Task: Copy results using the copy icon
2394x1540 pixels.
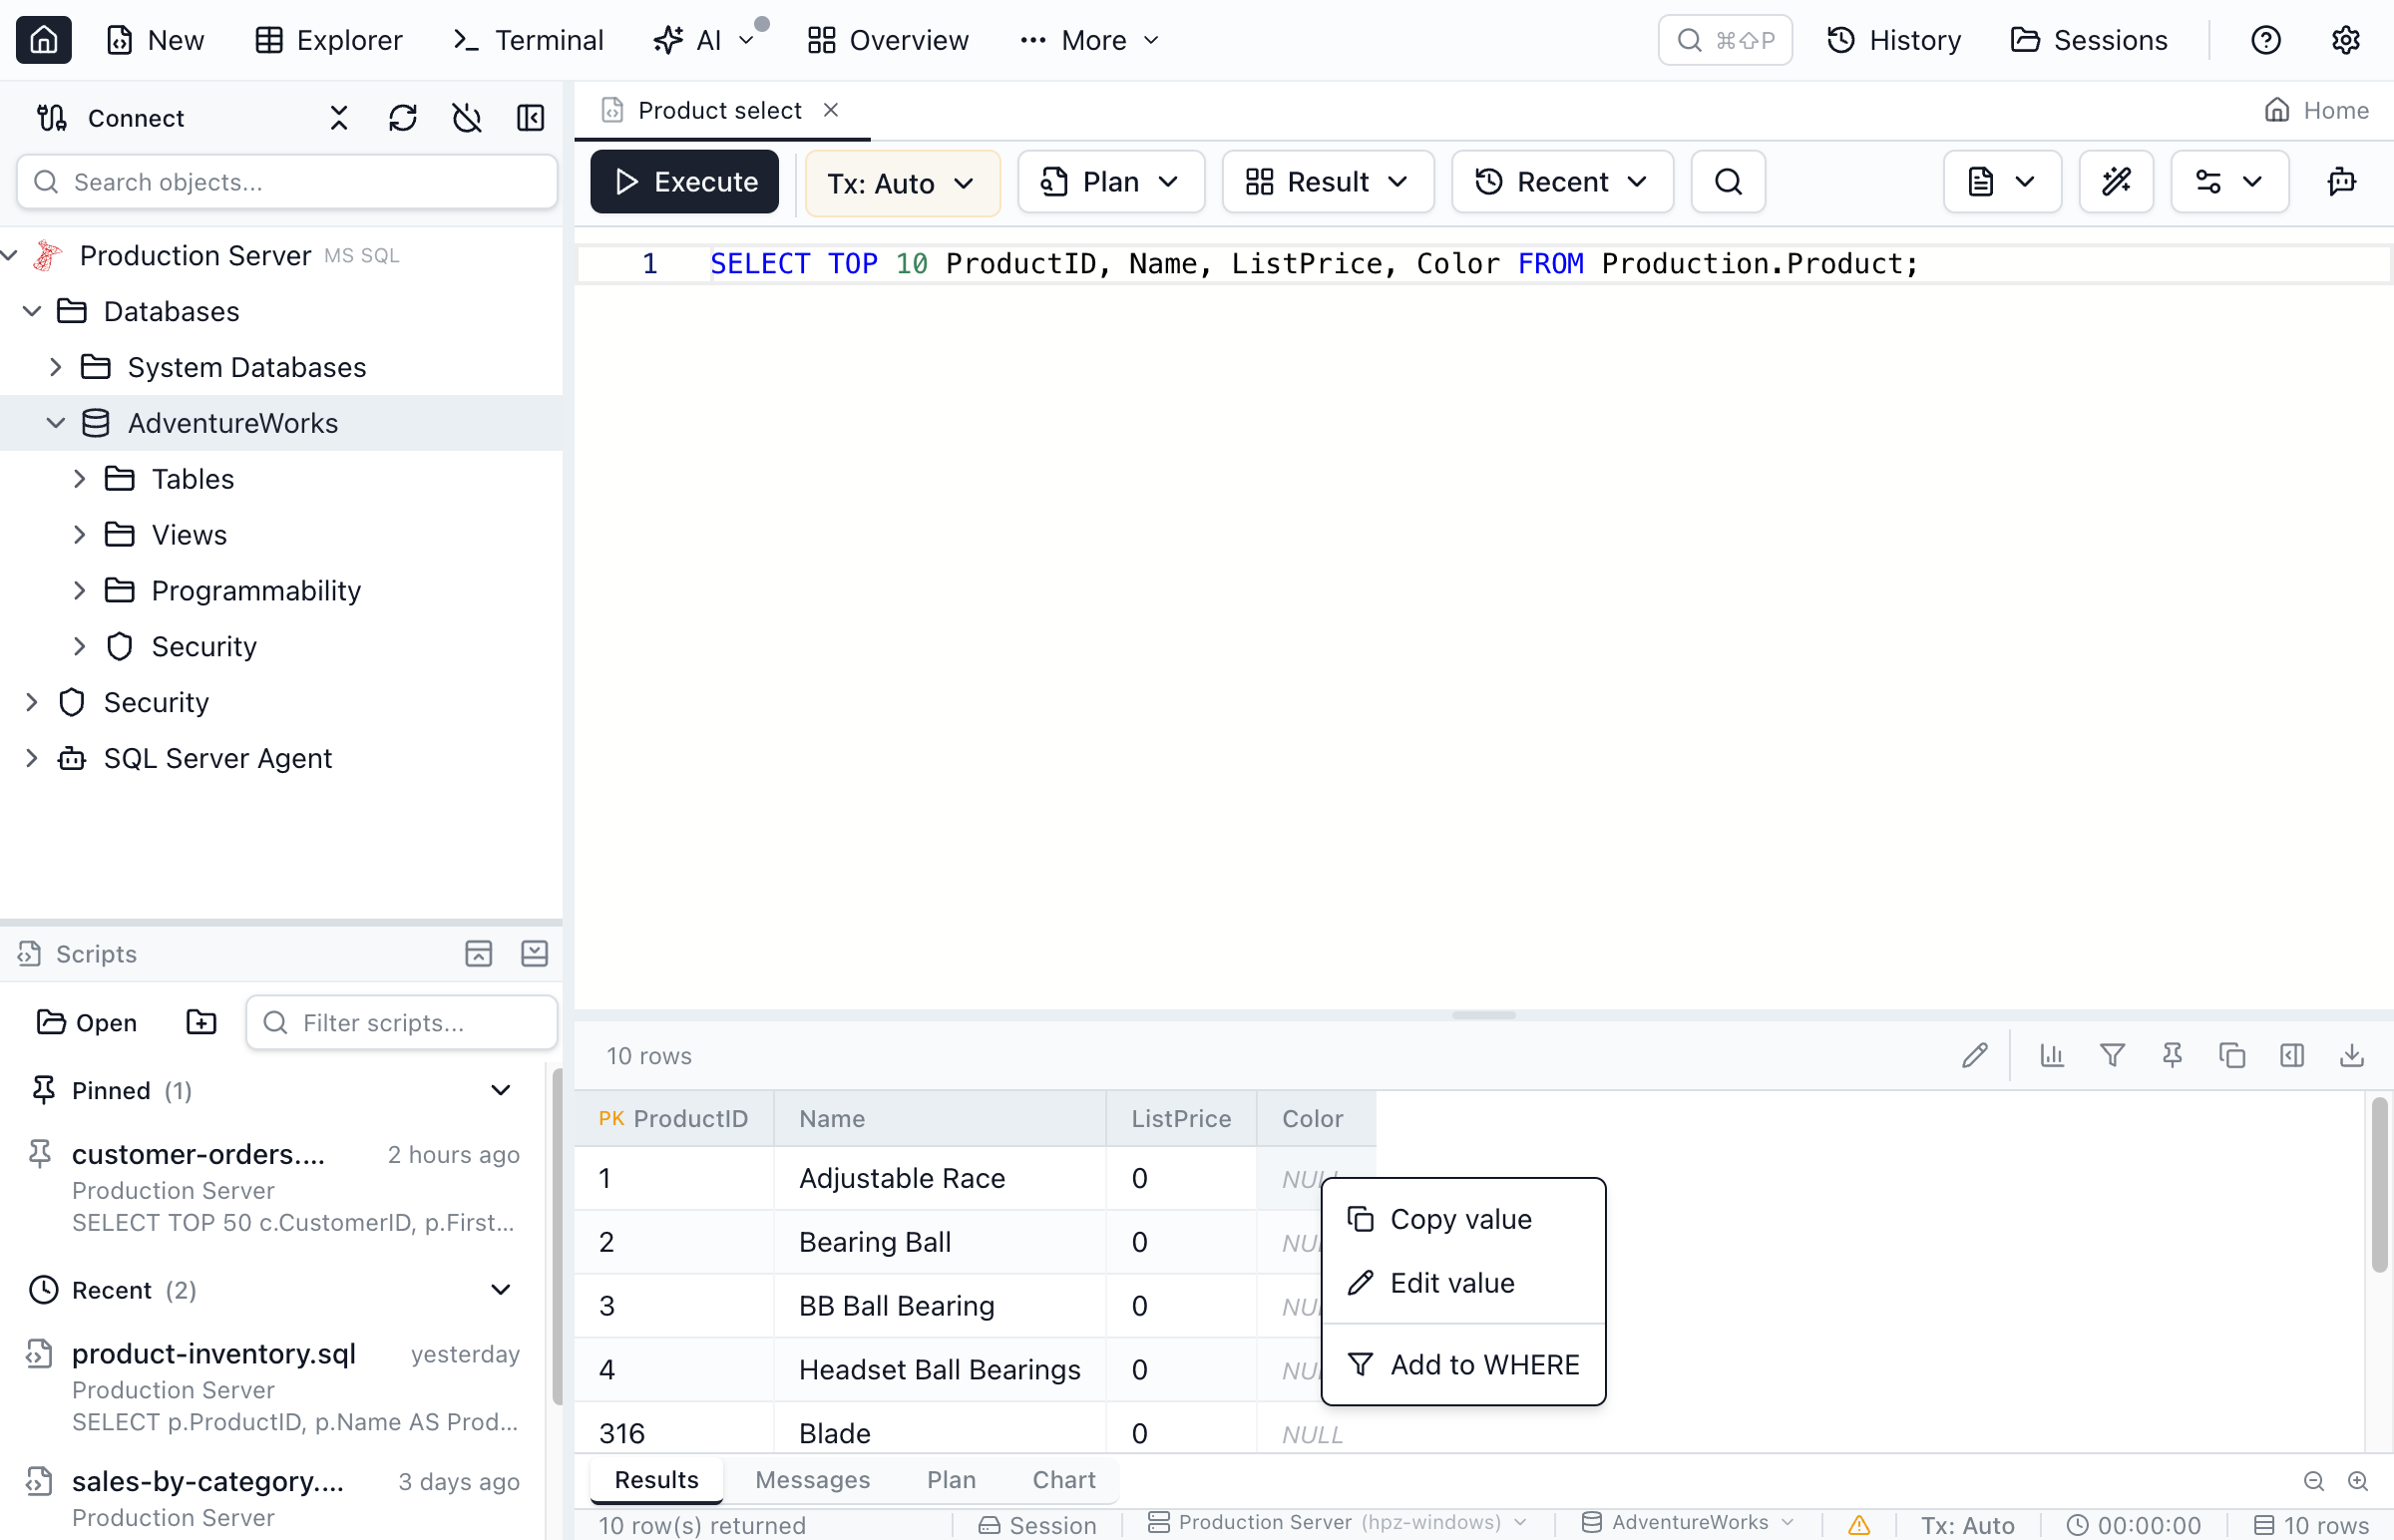Action: tap(2232, 1056)
